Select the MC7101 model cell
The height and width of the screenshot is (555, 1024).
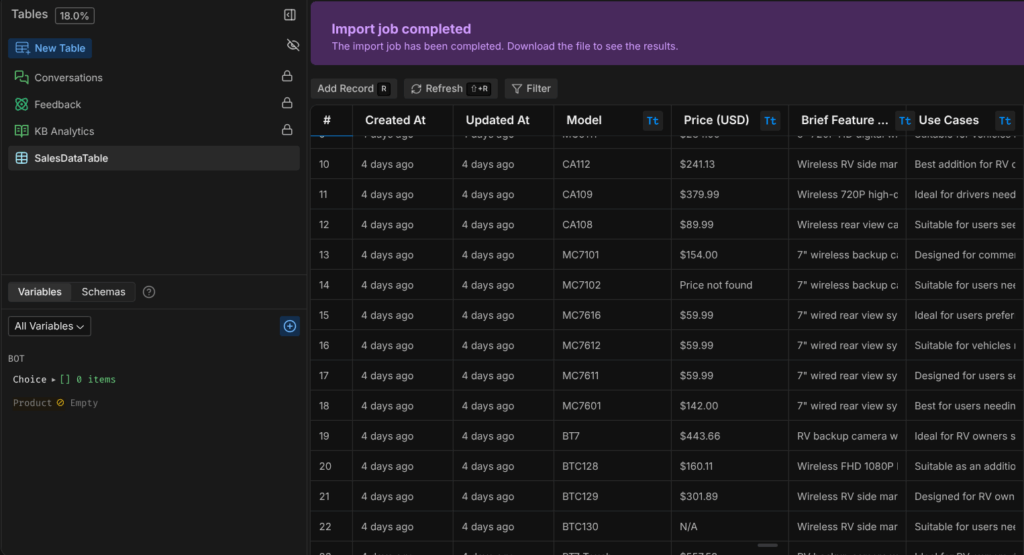click(x=613, y=255)
